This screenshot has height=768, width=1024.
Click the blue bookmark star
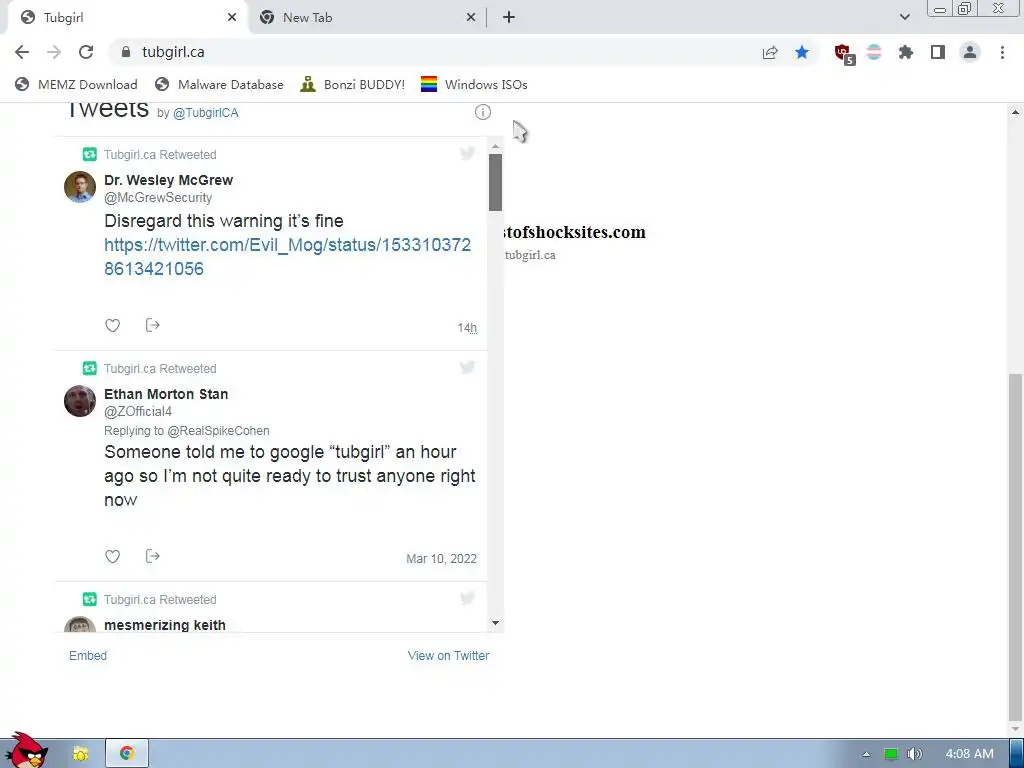[x=802, y=52]
